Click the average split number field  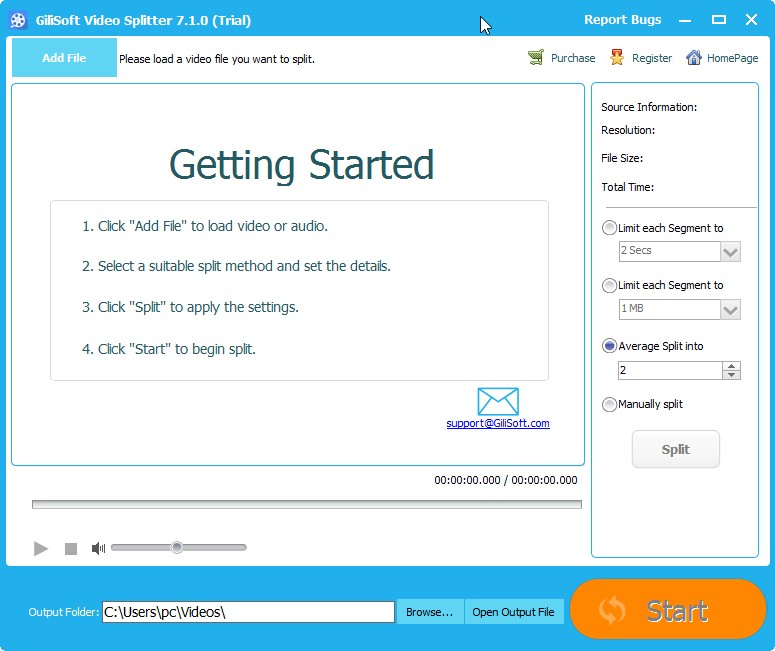tap(670, 370)
